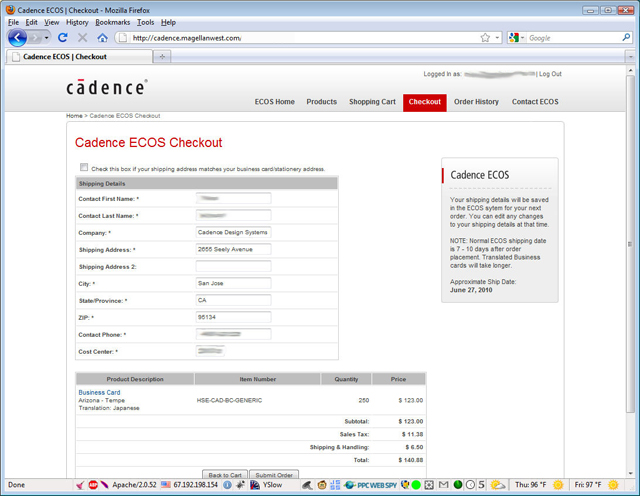This screenshot has height=496, width=640.
Task: Click the ABP Adblock Plus status icon
Action: [93, 485]
